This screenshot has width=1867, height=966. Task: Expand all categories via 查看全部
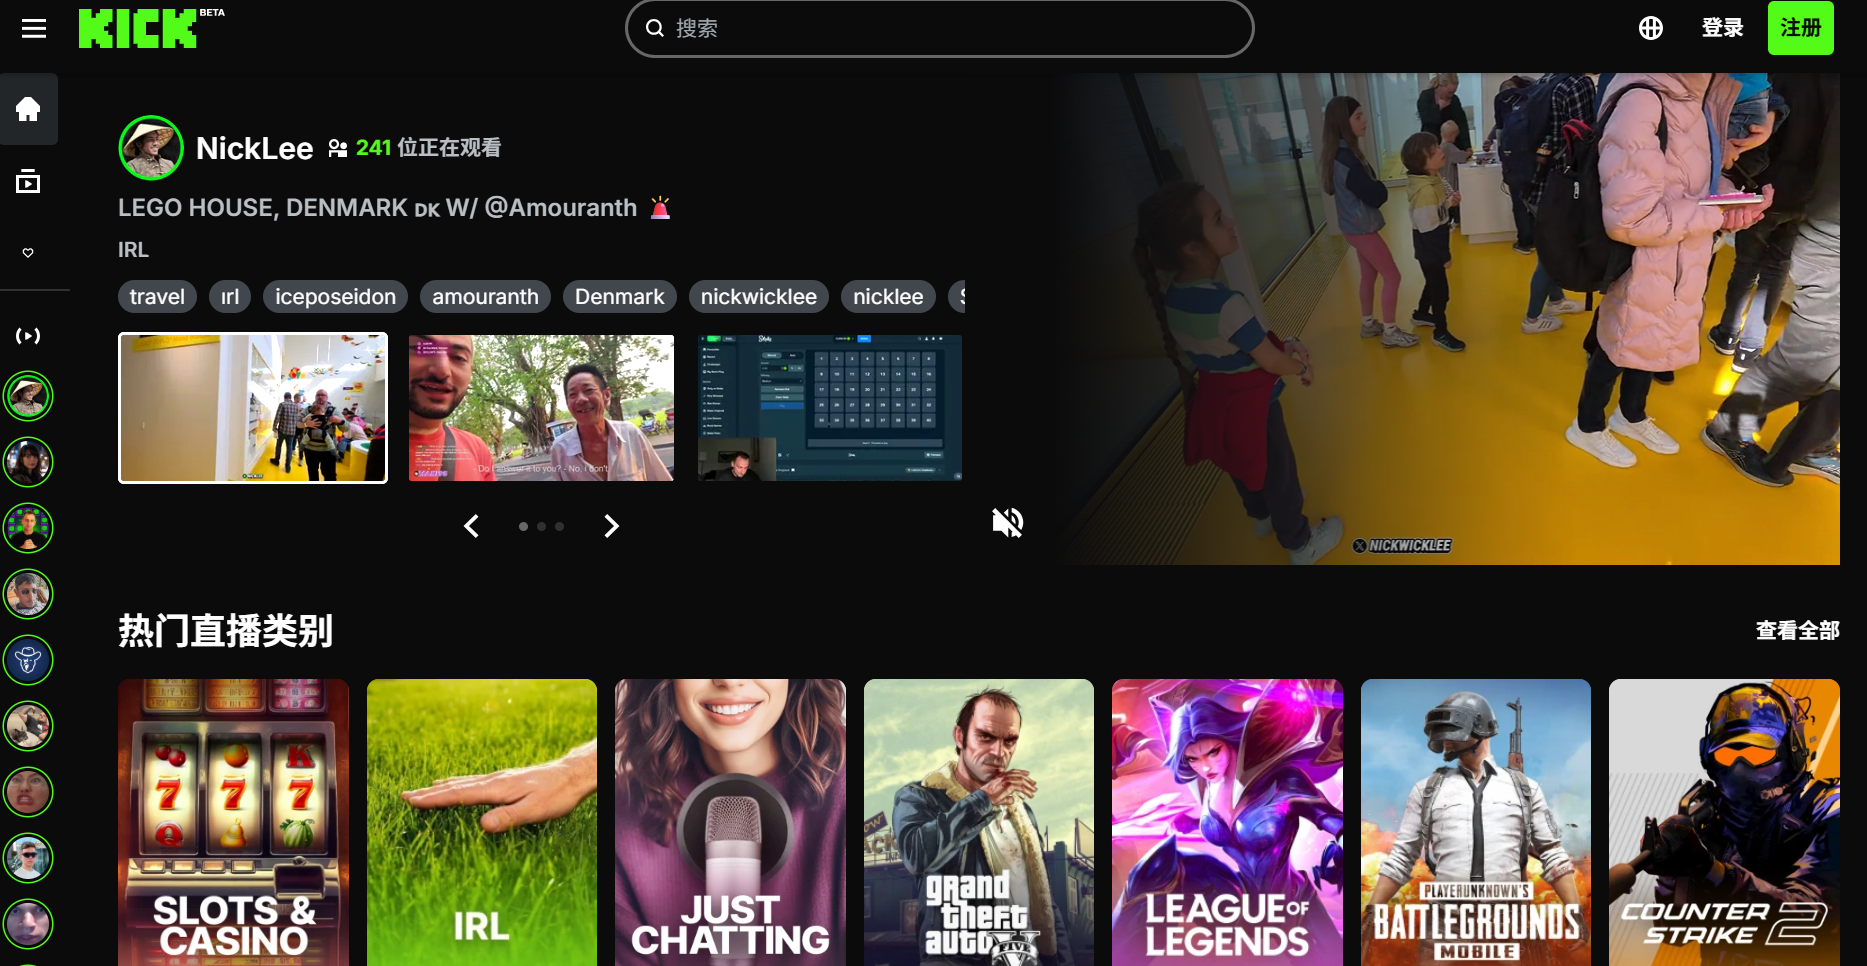pyautogui.click(x=1797, y=630)
